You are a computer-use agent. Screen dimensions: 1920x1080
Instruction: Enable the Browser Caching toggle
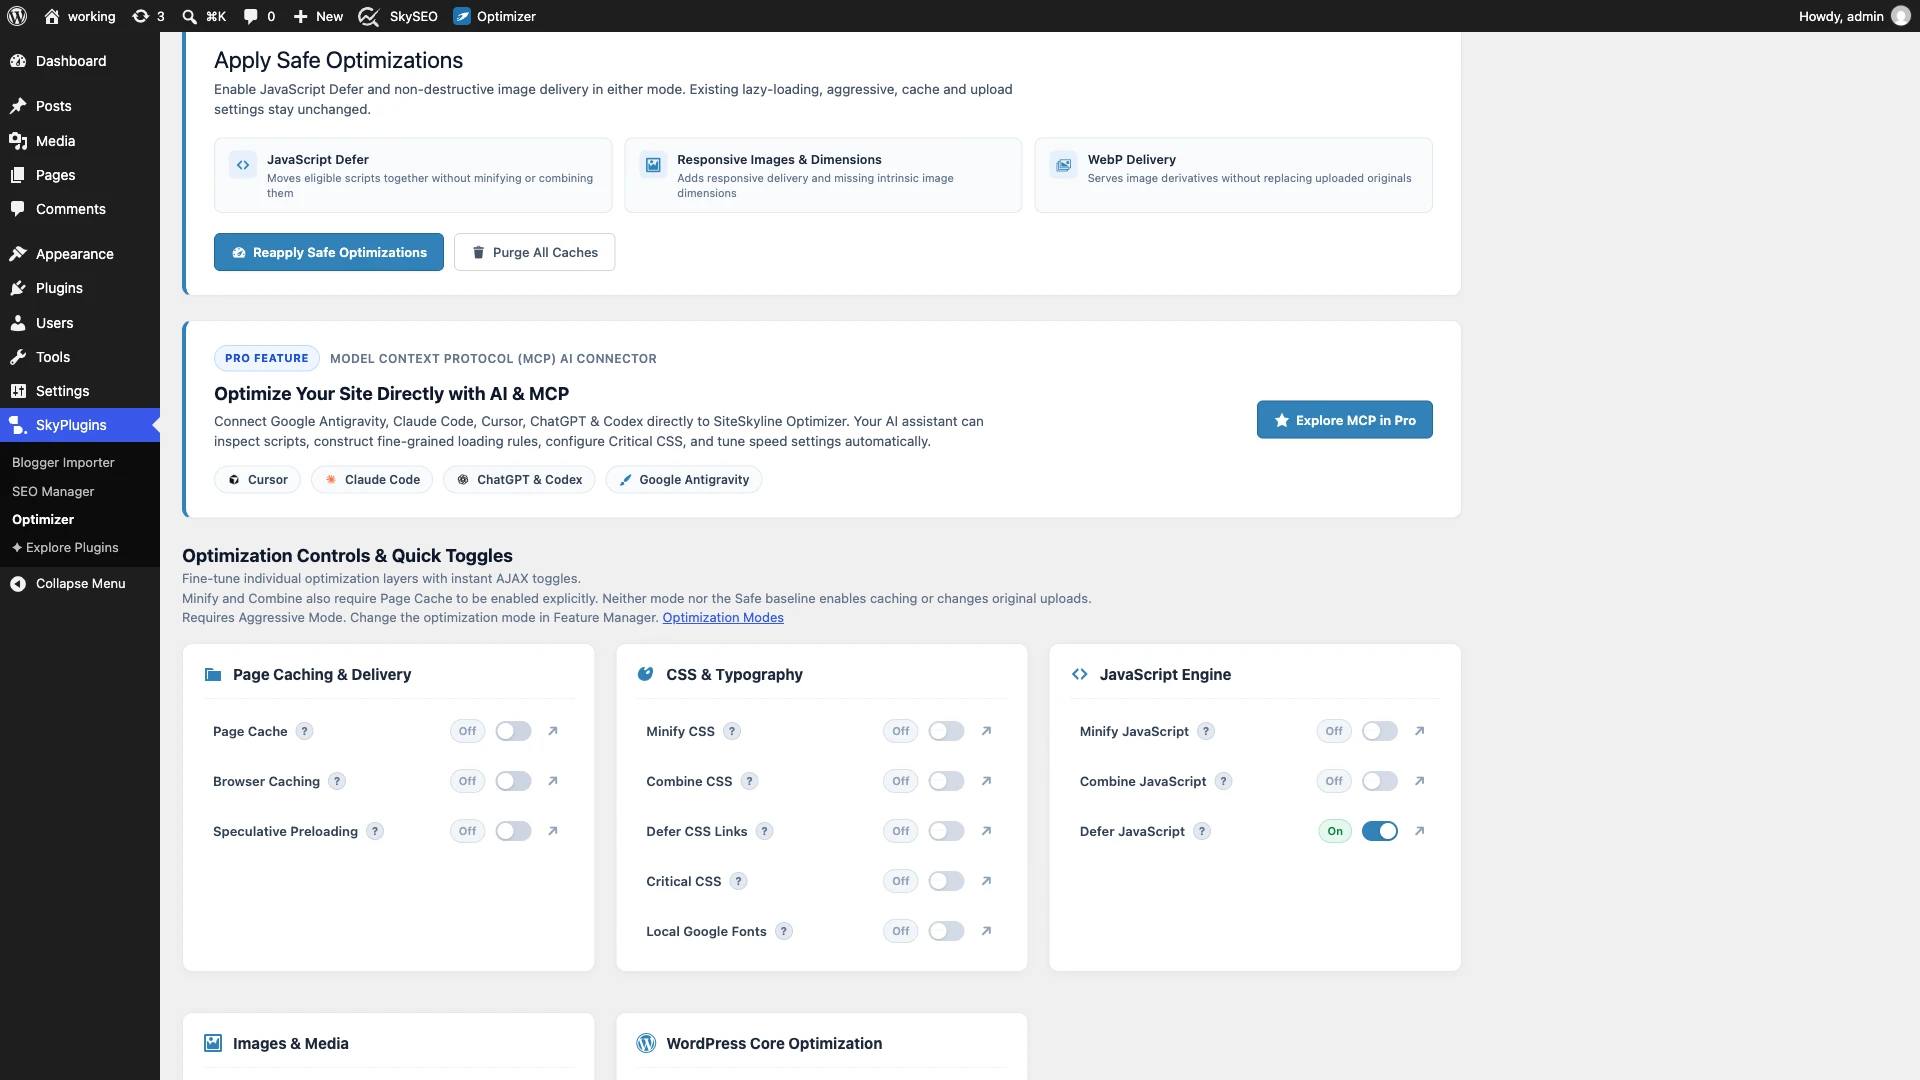(513, 781)
